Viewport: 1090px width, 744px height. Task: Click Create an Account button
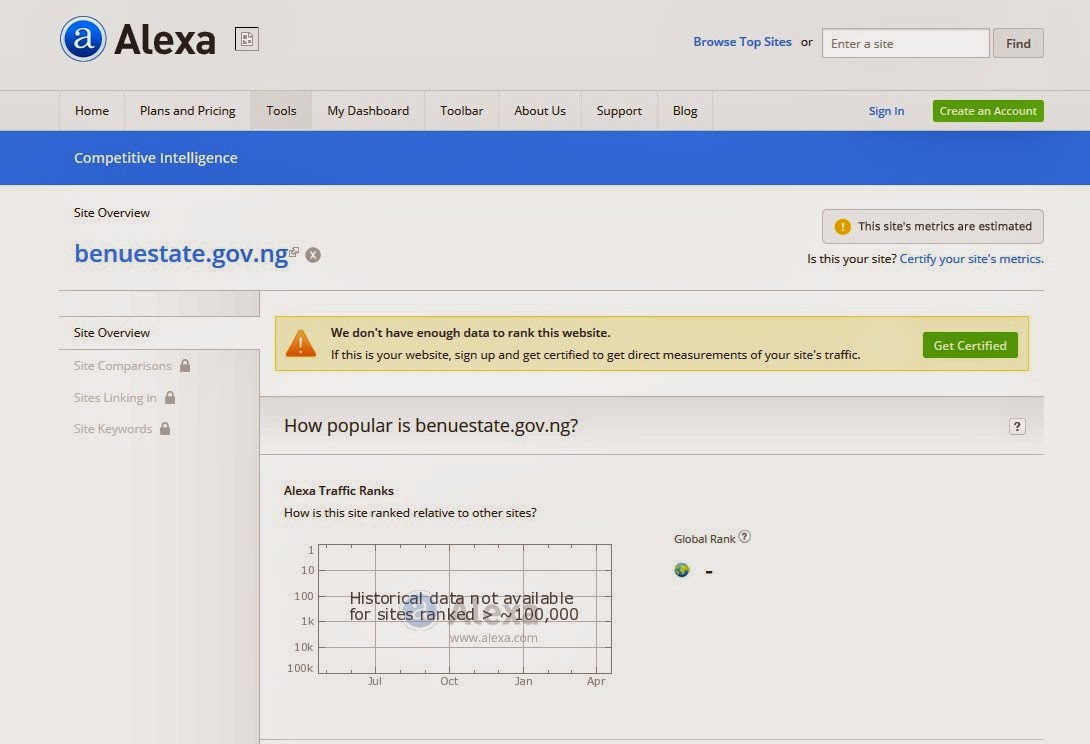click(988, 111)
